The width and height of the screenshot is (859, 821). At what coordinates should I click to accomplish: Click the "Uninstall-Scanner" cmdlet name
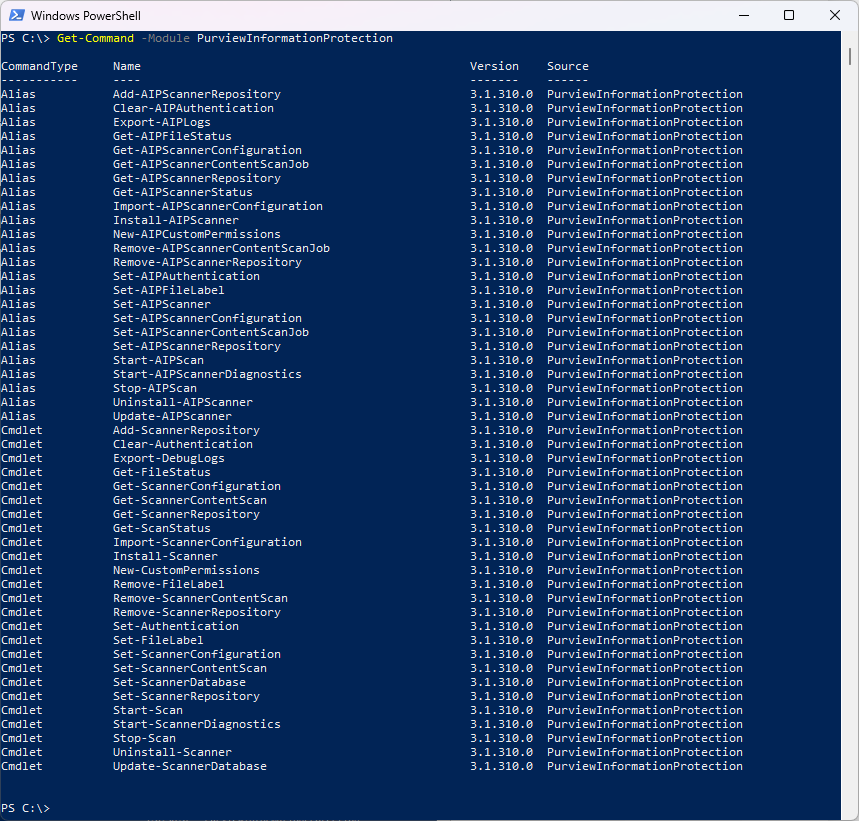172,753
